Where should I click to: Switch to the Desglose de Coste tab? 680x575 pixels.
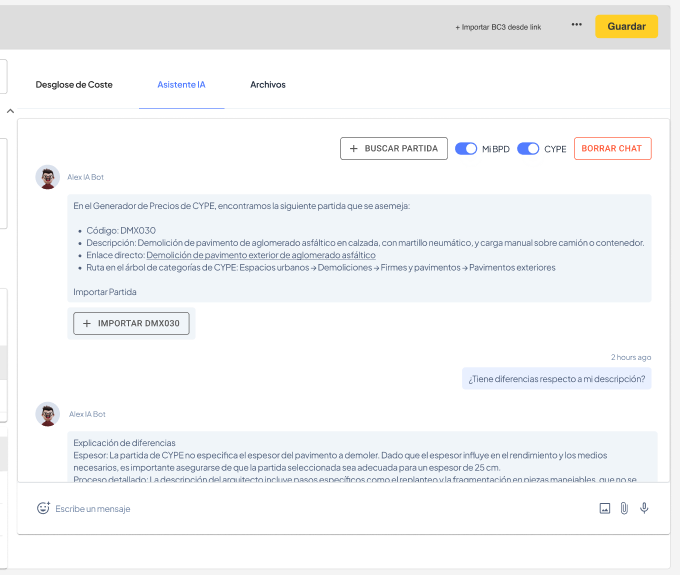(x=74, y=85)
